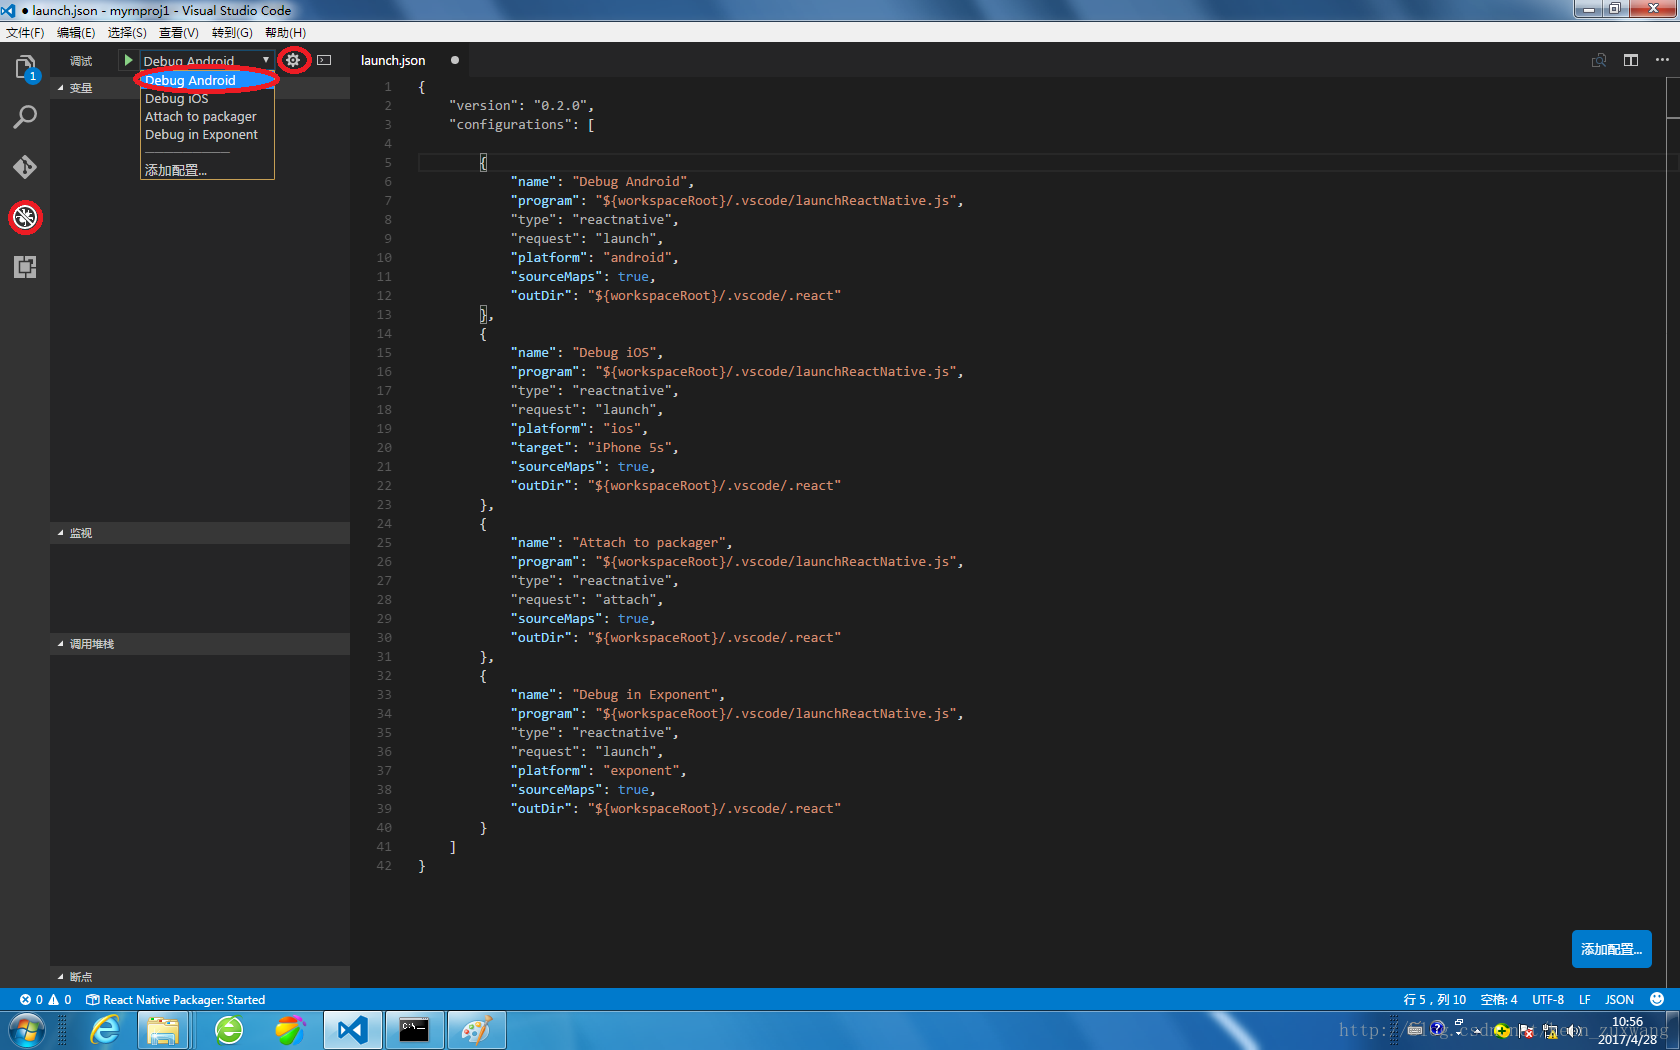
Task: Open the green browser icon on taskbar
Action: (229, 1029)
